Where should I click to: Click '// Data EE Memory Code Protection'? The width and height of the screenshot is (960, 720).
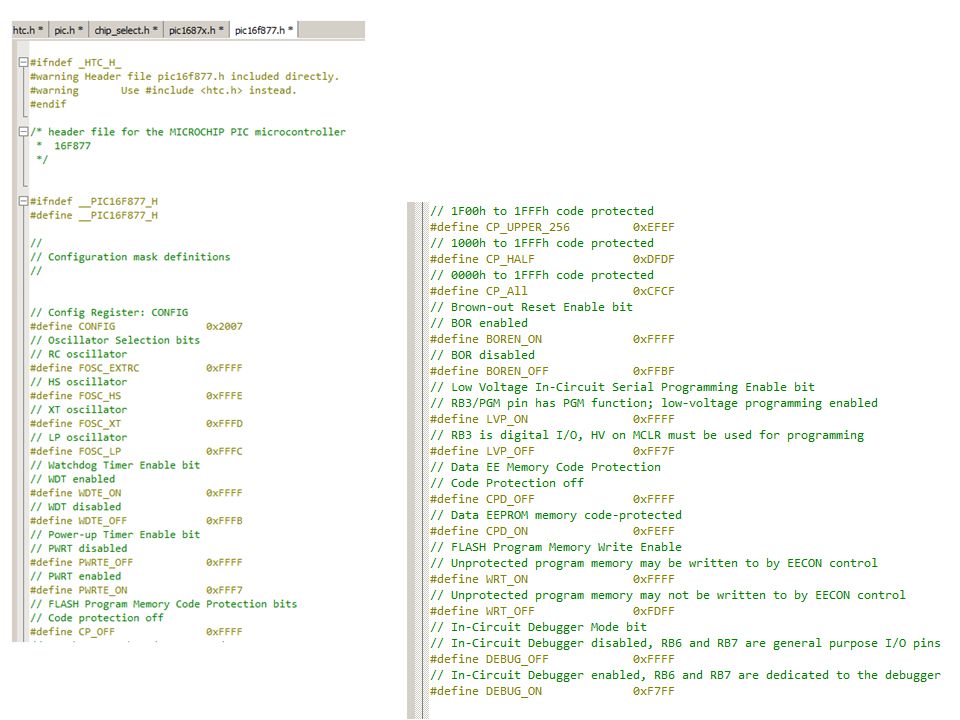(x=546, y=467)
